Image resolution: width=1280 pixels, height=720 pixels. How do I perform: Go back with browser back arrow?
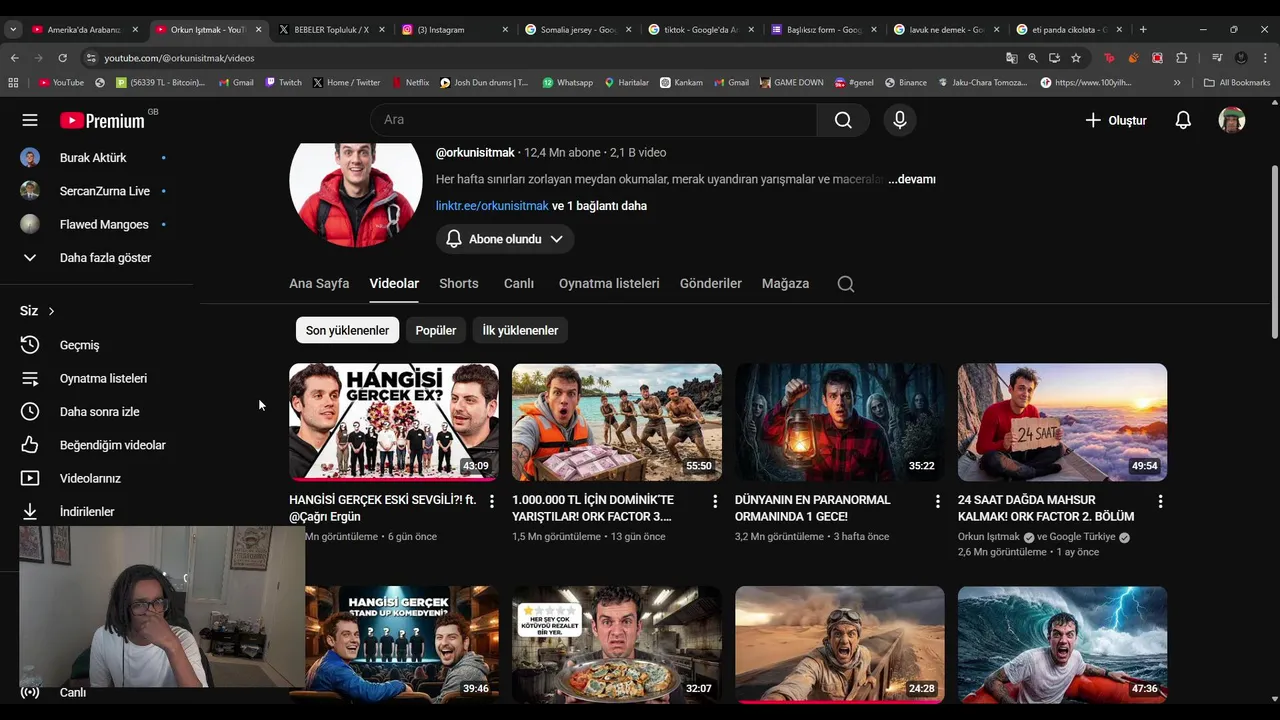(15, 58)
